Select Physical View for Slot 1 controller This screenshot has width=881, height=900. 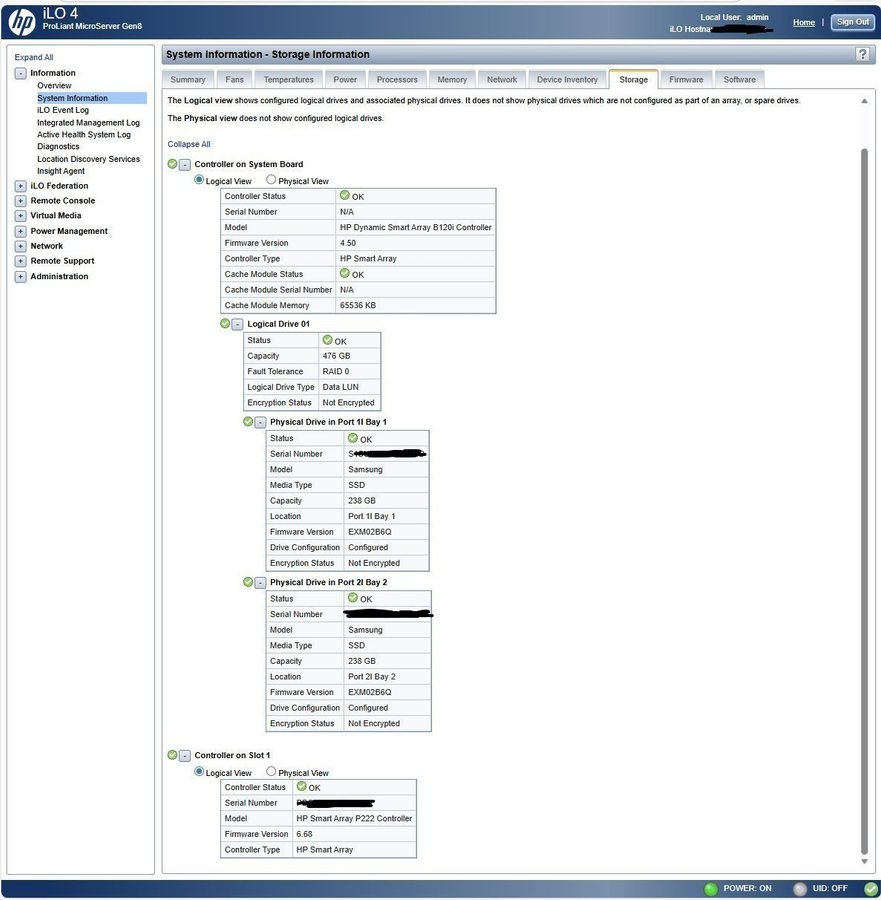click(271, 772)
